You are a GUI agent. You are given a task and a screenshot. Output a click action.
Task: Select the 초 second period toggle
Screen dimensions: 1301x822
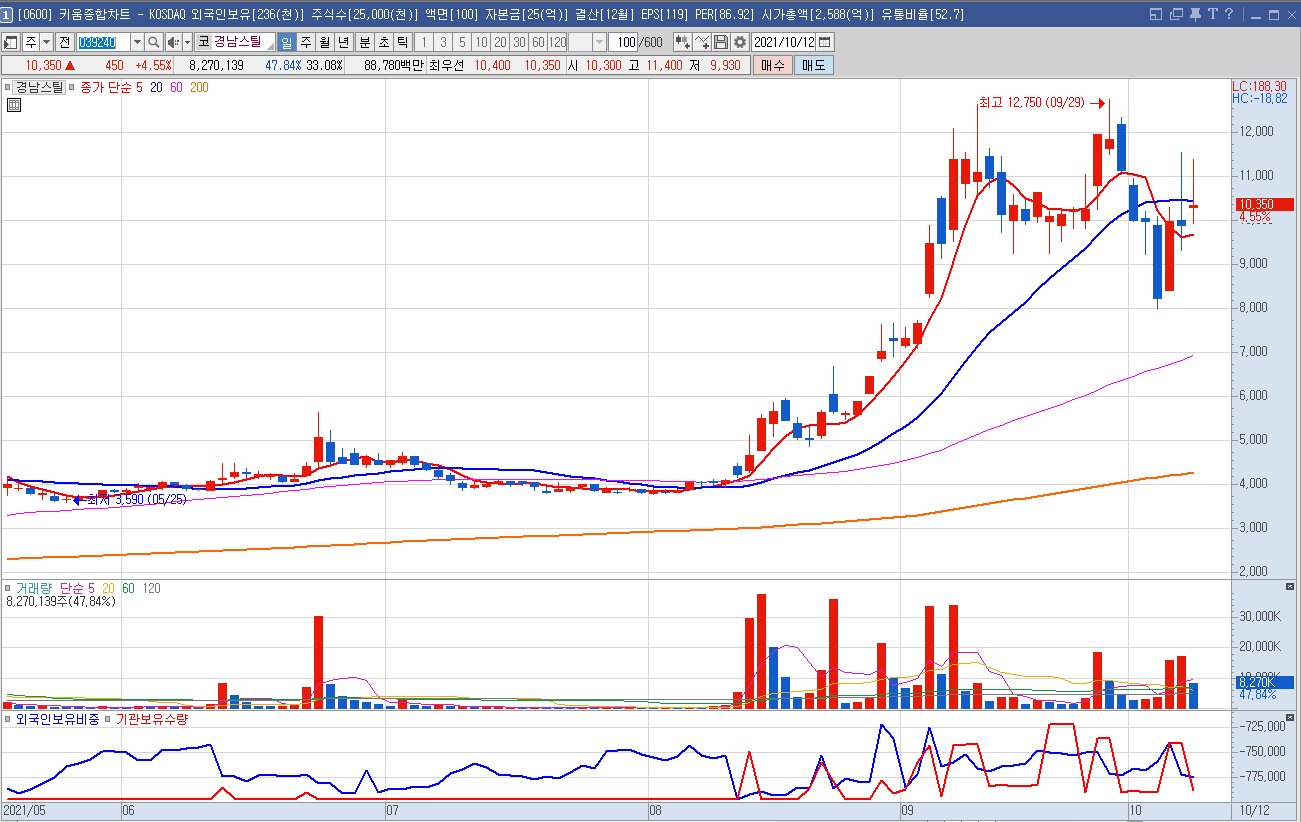coord(384,42)
